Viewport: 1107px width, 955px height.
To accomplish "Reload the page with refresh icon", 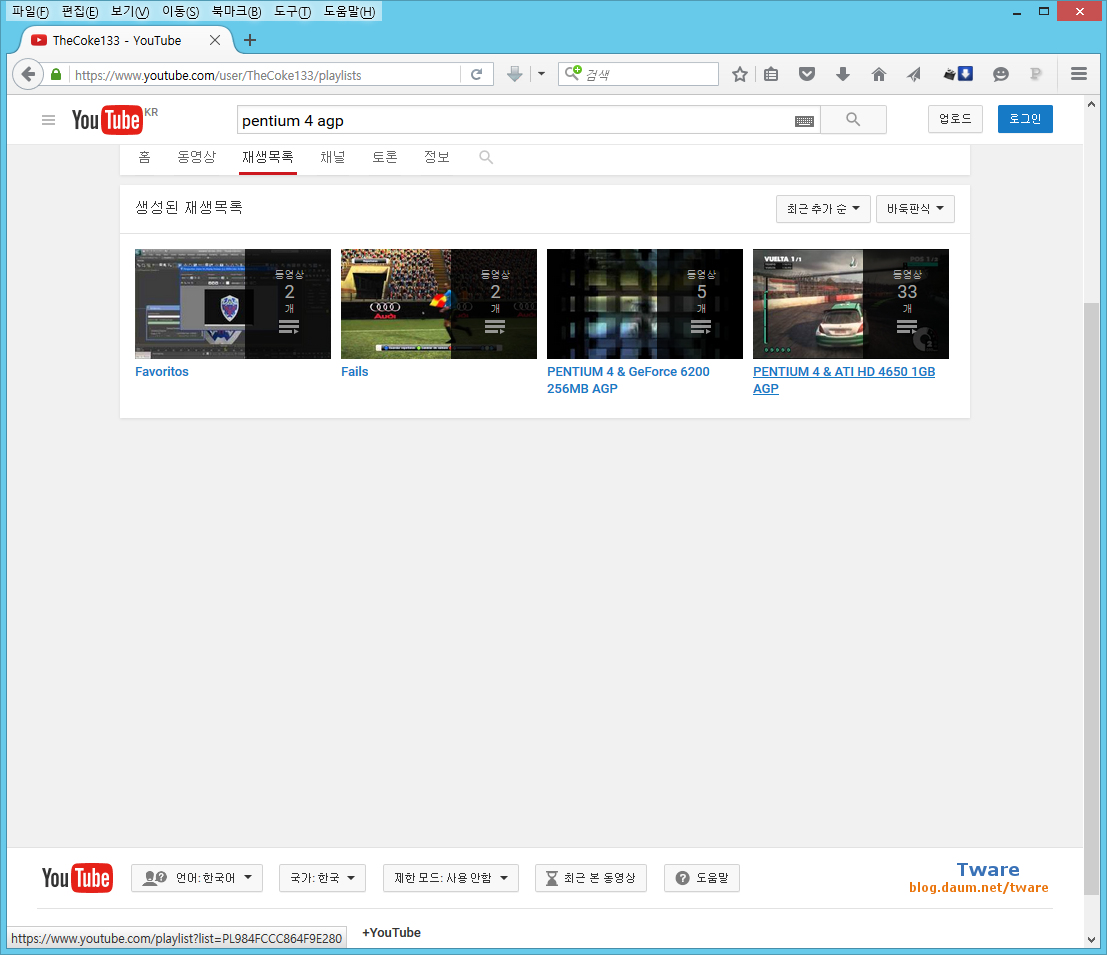I will coord(477,74).
